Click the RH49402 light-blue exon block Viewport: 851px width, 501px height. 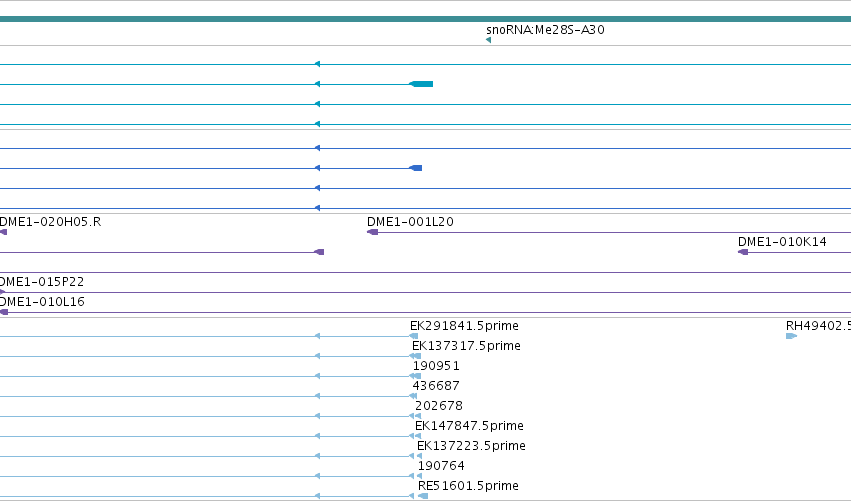(791, 336)
